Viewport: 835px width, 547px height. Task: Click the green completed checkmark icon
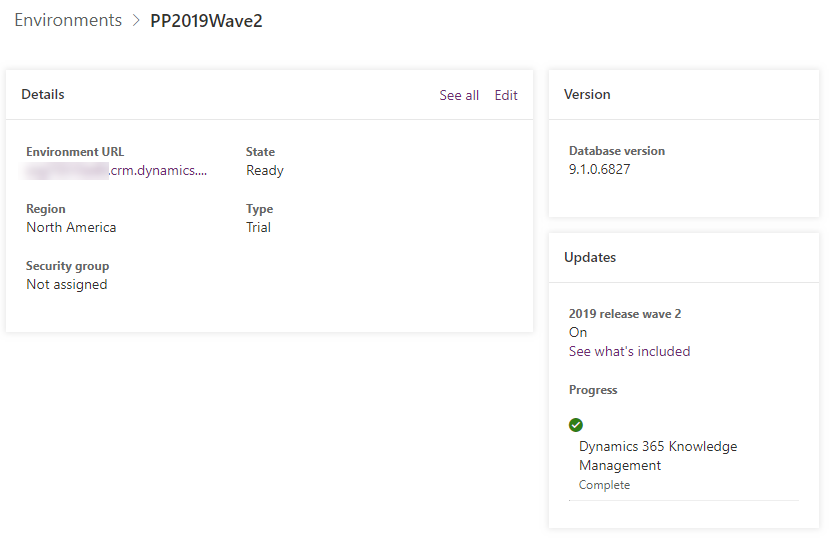[576, 425]
